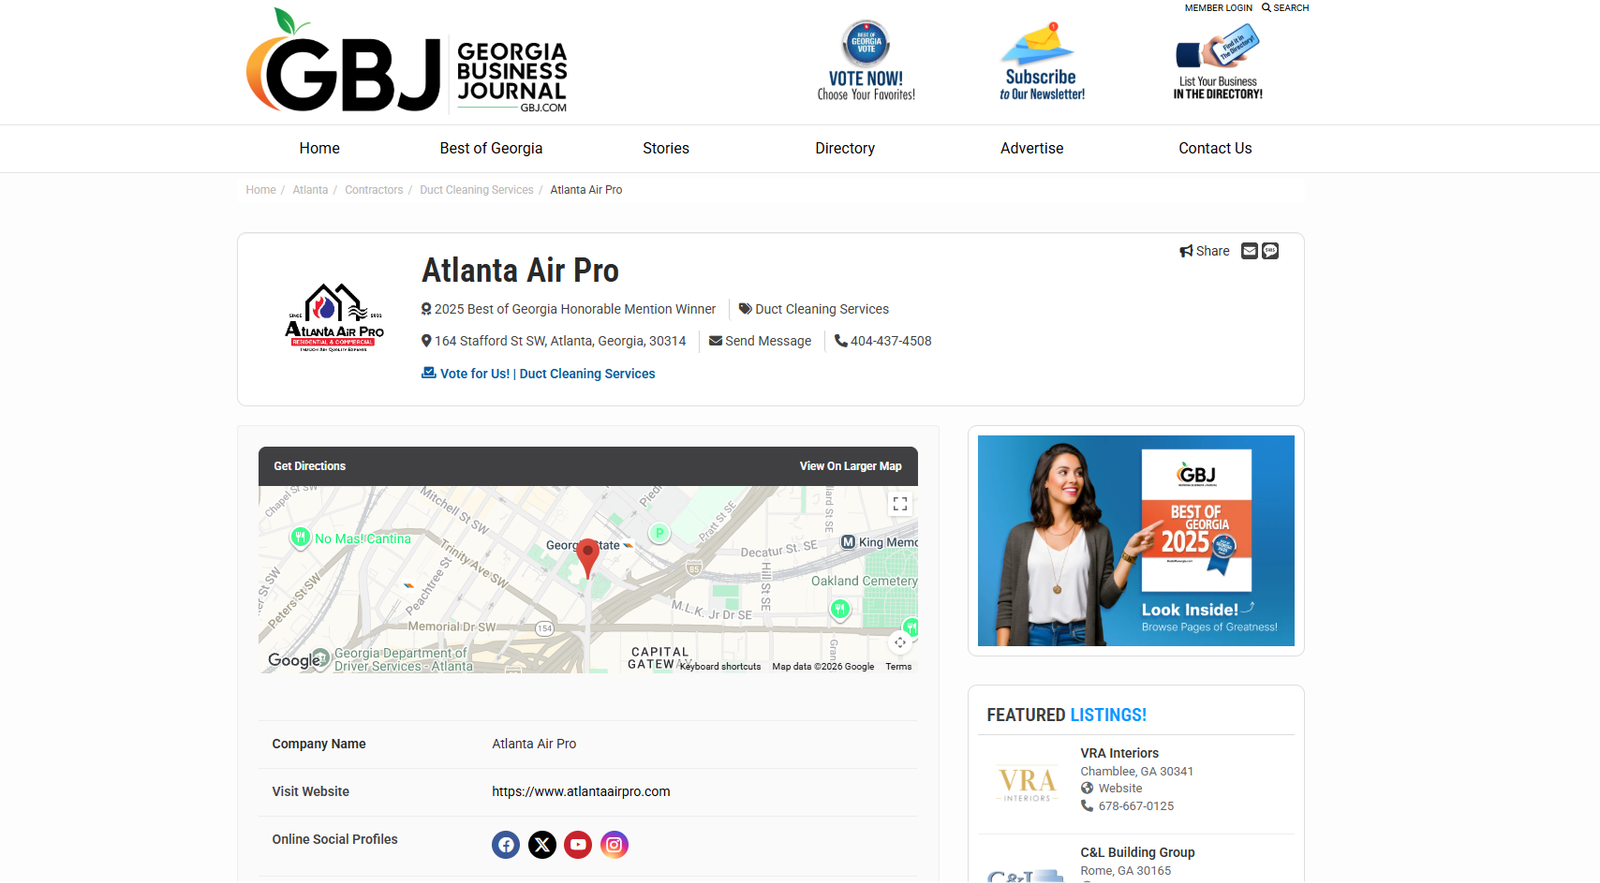Click the Contractors breadcrumb link
Screen dimensions: 1600x883
tap(374, 190)
